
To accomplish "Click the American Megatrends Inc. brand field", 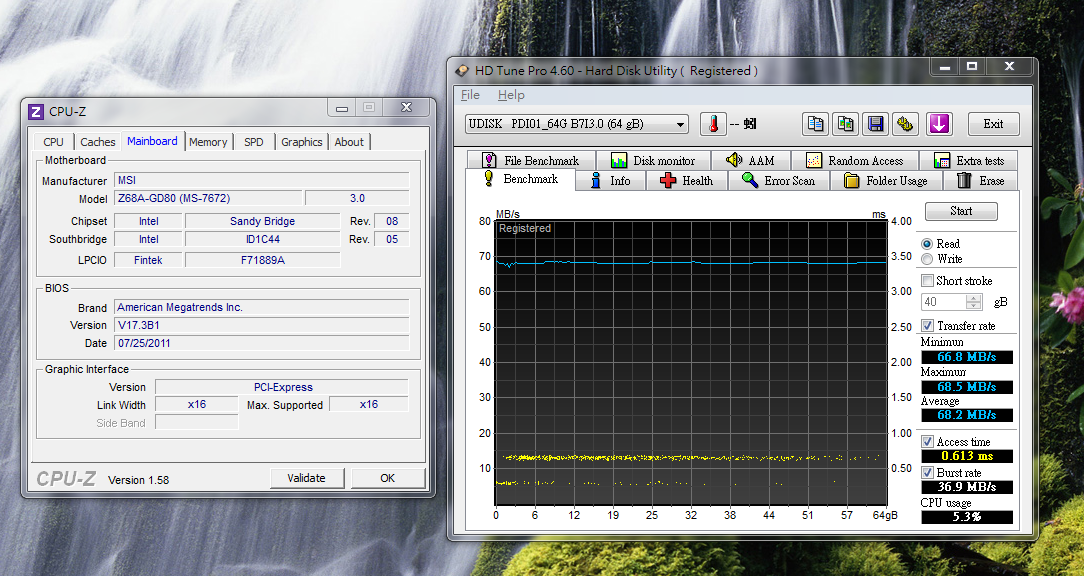I will pyautogui.click(x=262, y=308).
